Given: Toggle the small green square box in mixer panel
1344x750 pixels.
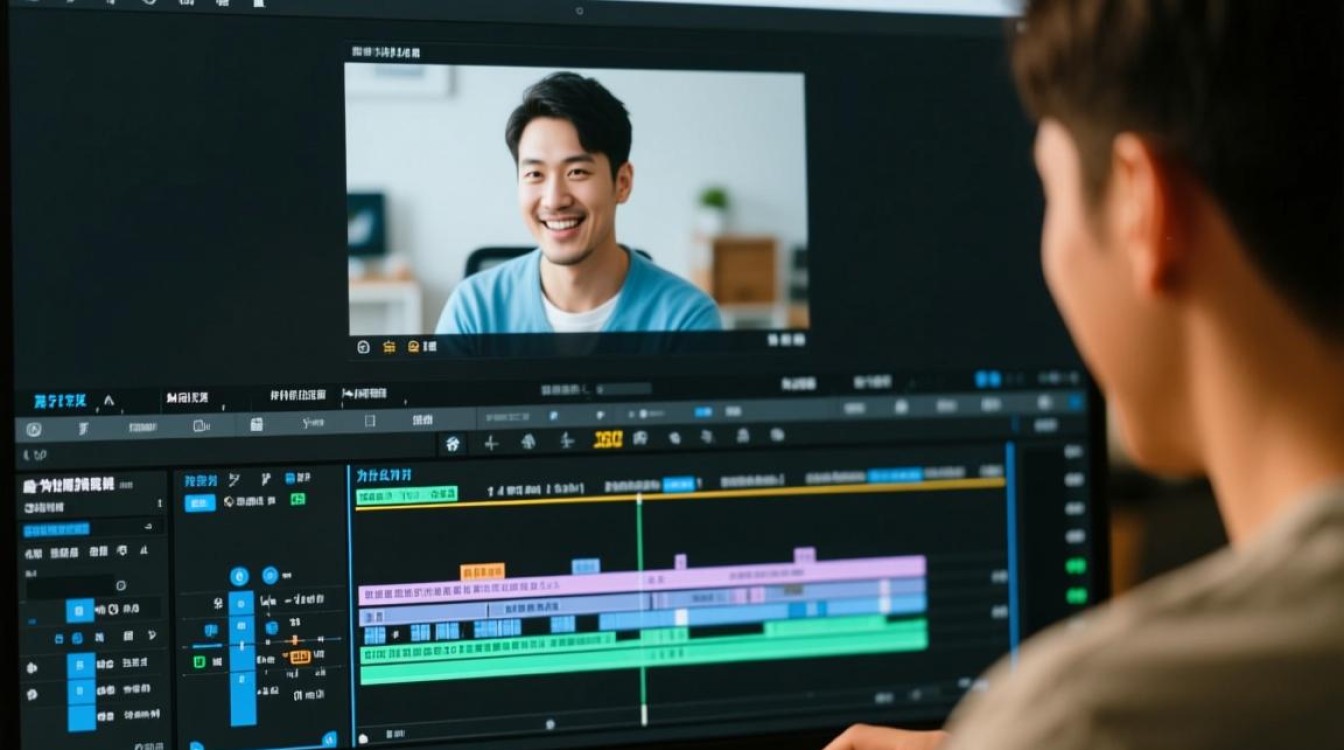Looking at the screenshot, I should [199, 661].
